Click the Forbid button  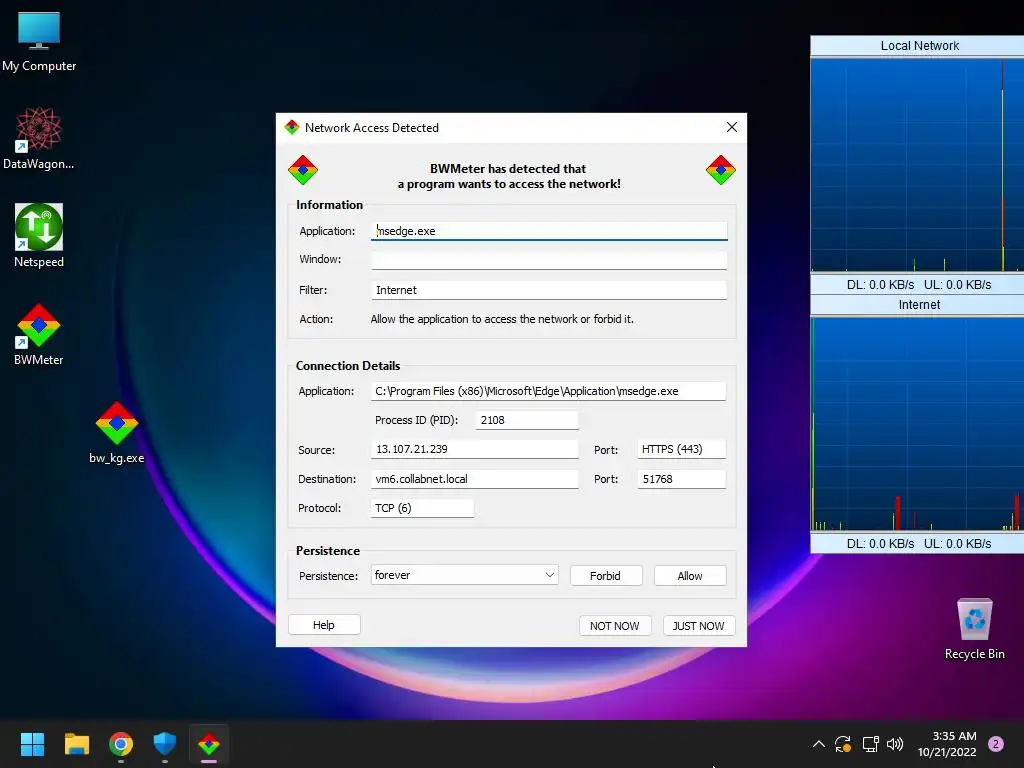coord(605,575)
